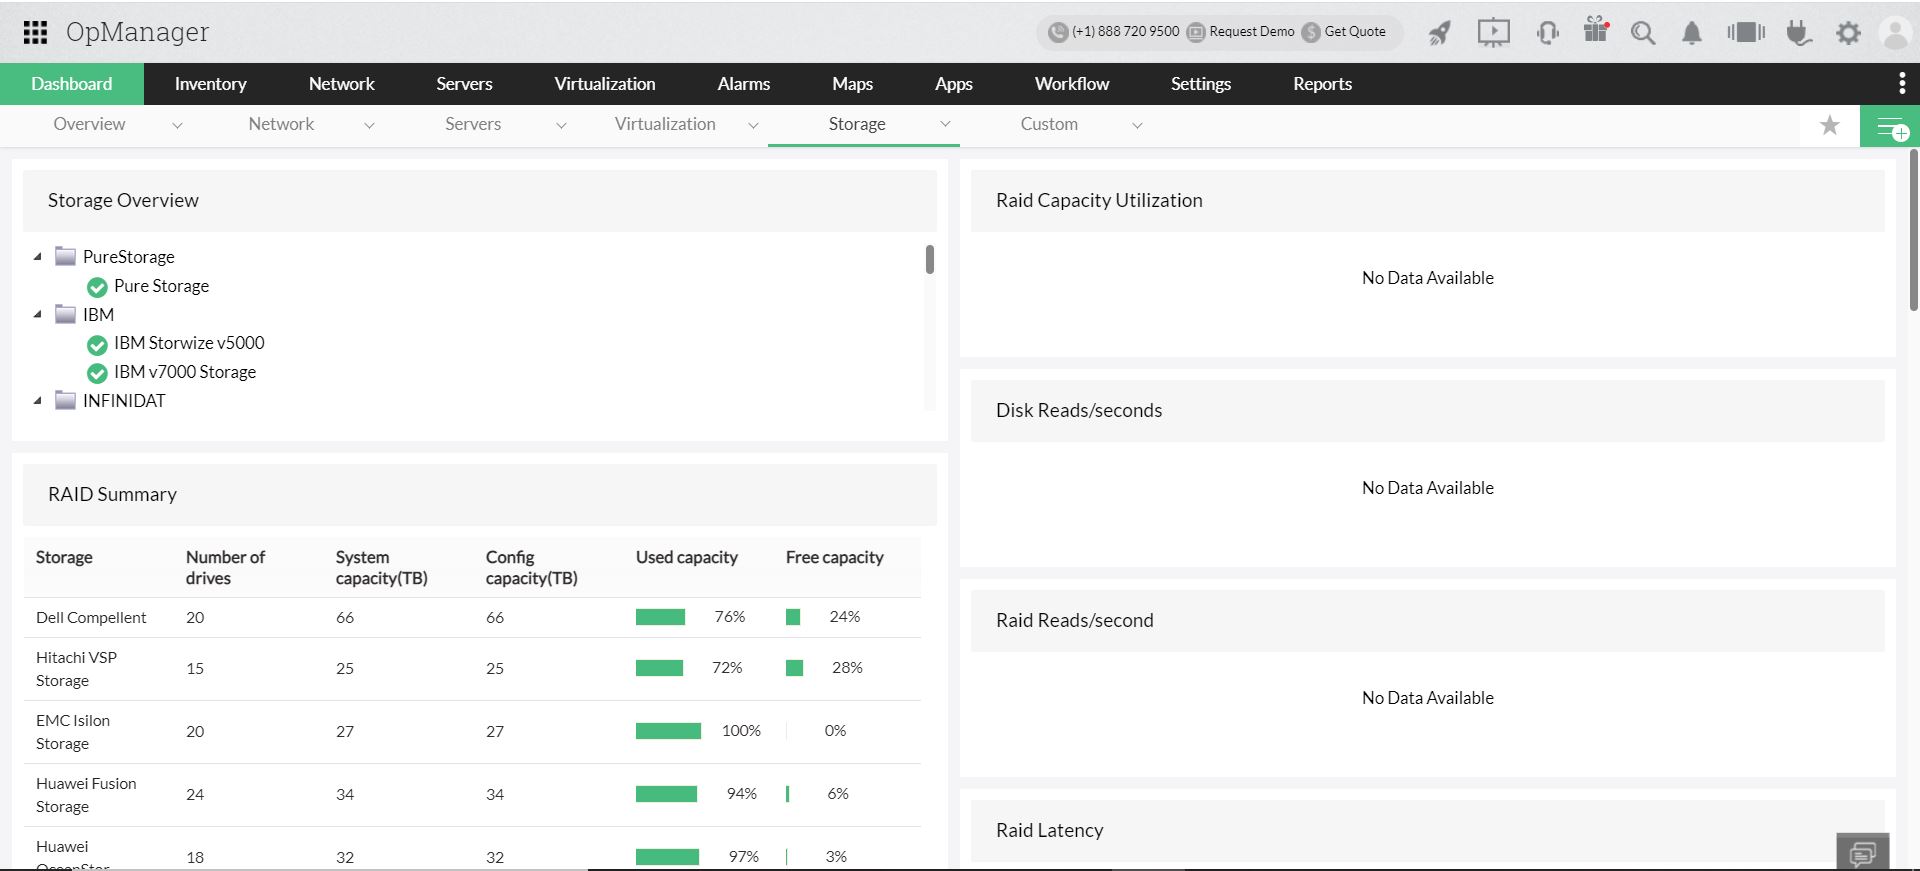Viewport: 1920px width, 871px height.
Task: Click the headset support icon
Action: [x=1547, y=33]
